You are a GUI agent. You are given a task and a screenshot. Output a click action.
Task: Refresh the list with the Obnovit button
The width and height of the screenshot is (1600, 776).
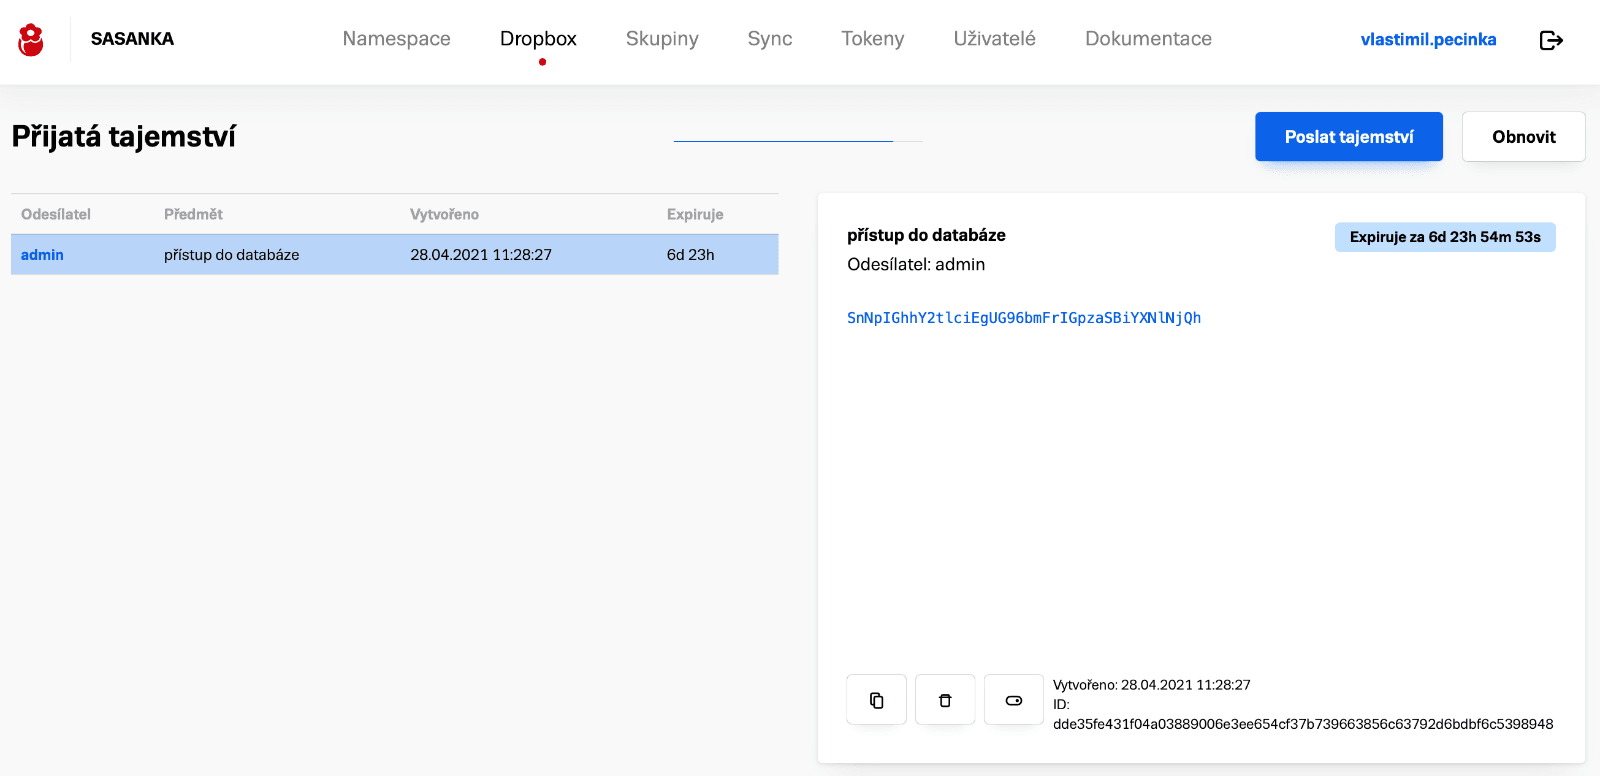1523,137
